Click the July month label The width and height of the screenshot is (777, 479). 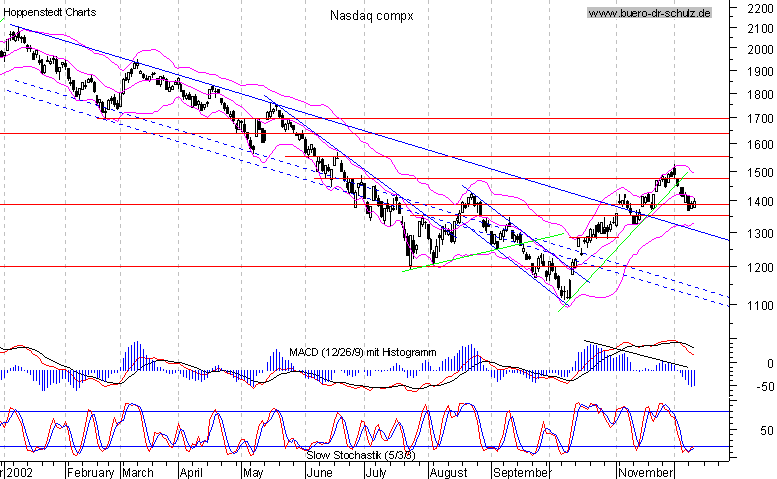click(x=376, y=473)
